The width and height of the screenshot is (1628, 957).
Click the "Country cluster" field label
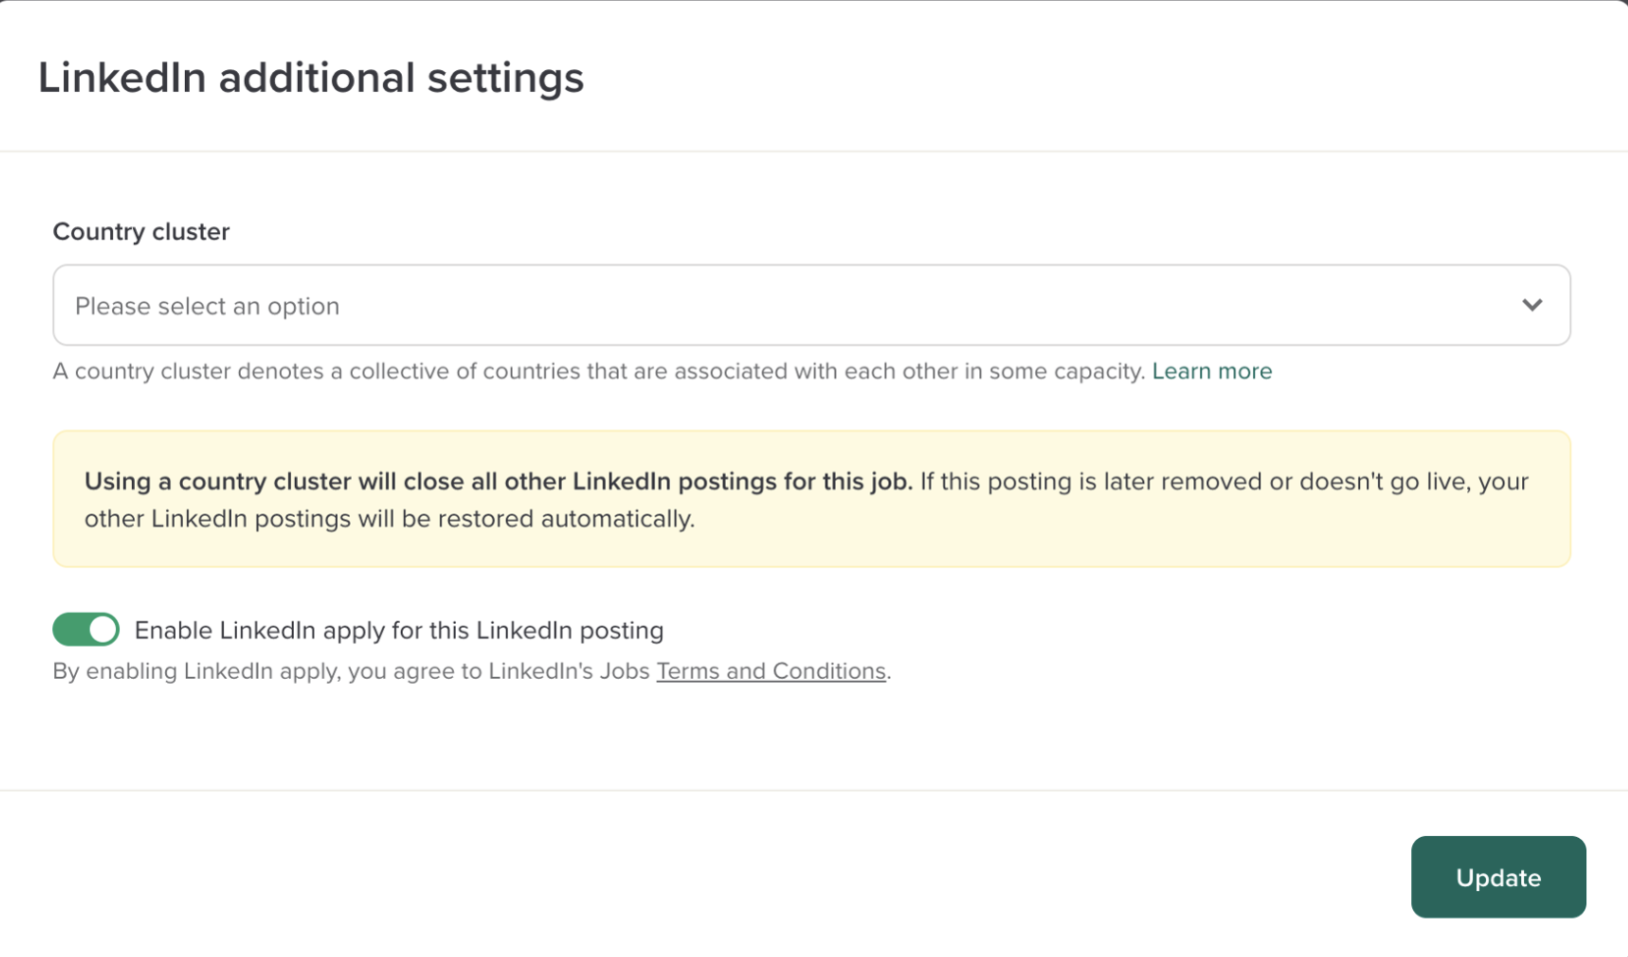[141, 232]
